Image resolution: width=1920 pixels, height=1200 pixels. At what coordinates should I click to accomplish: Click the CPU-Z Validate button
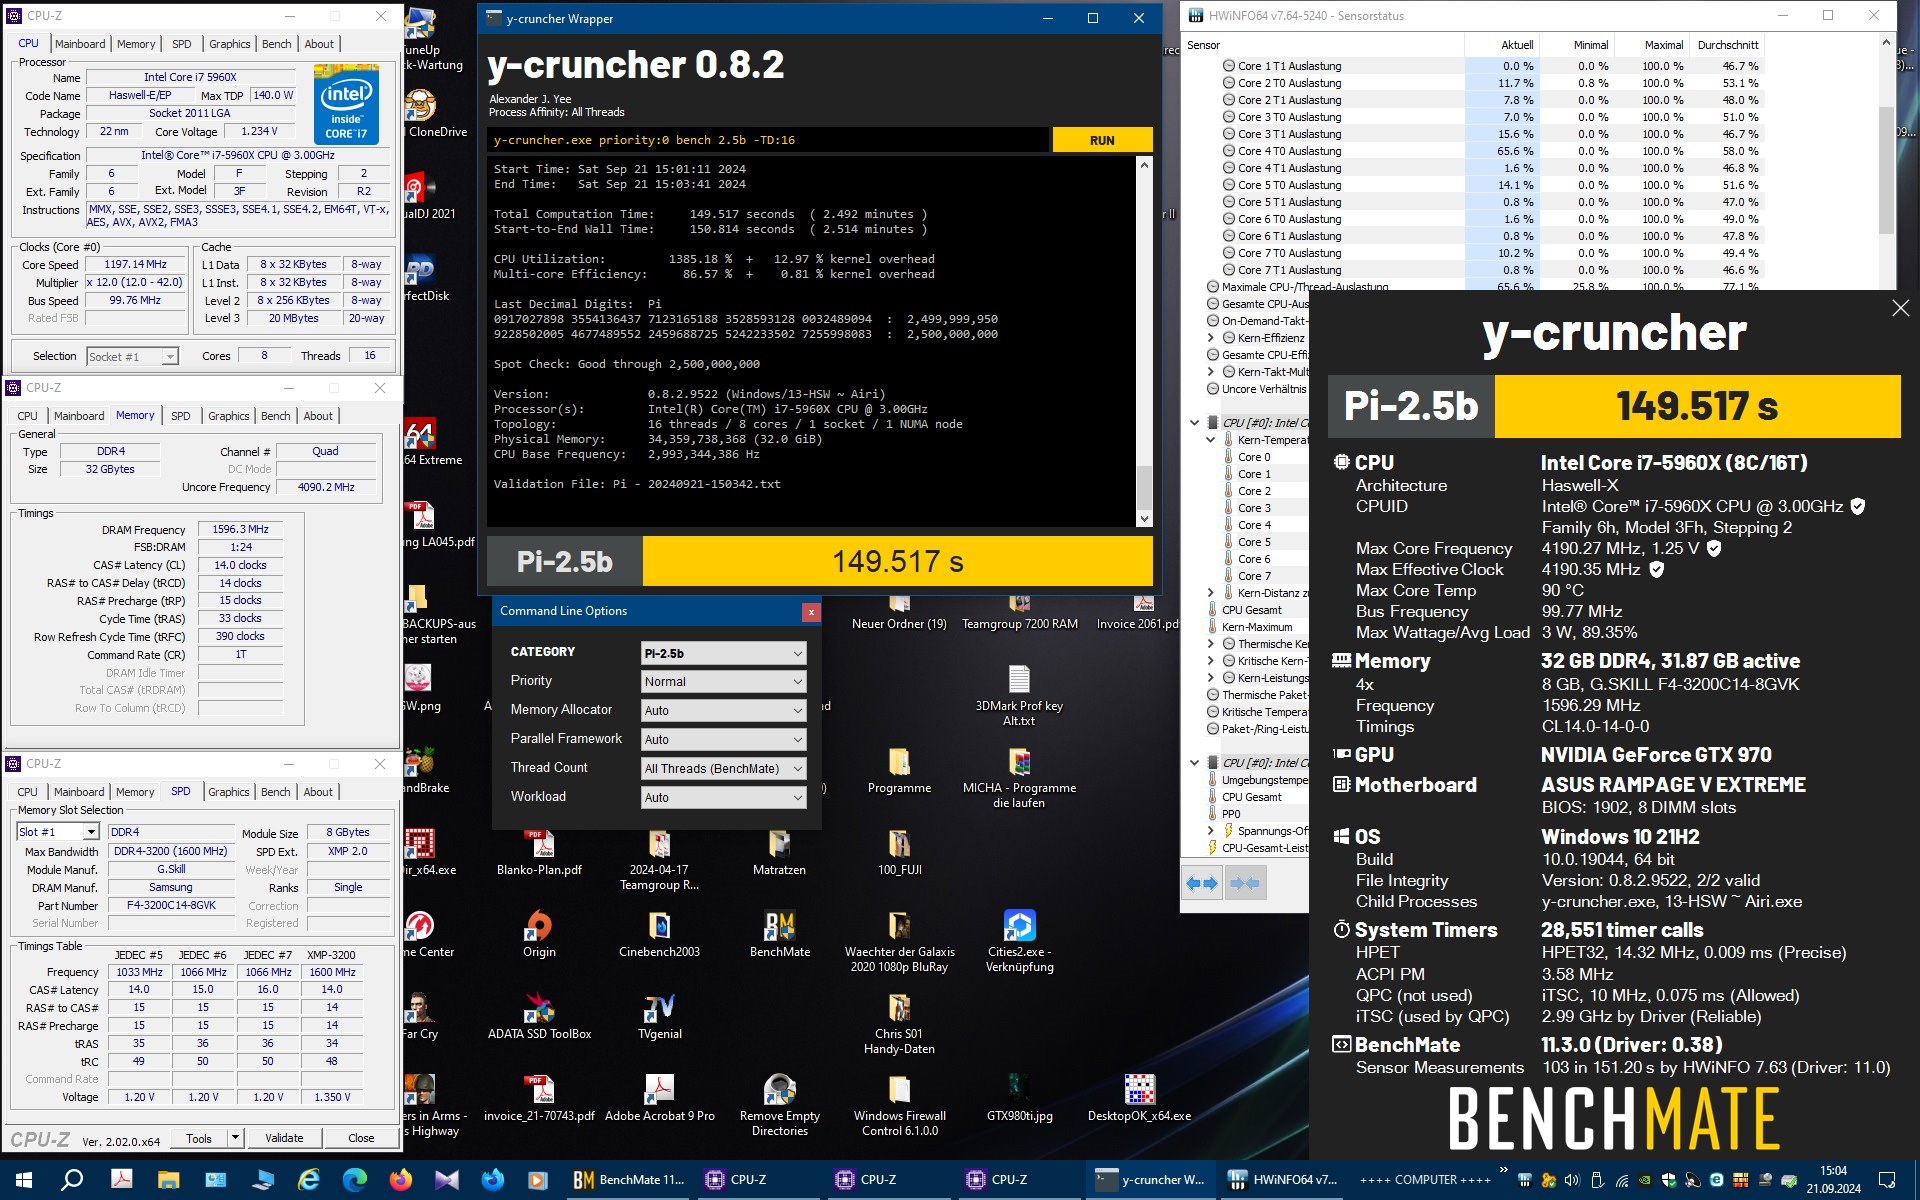[x=284, y=1138]
